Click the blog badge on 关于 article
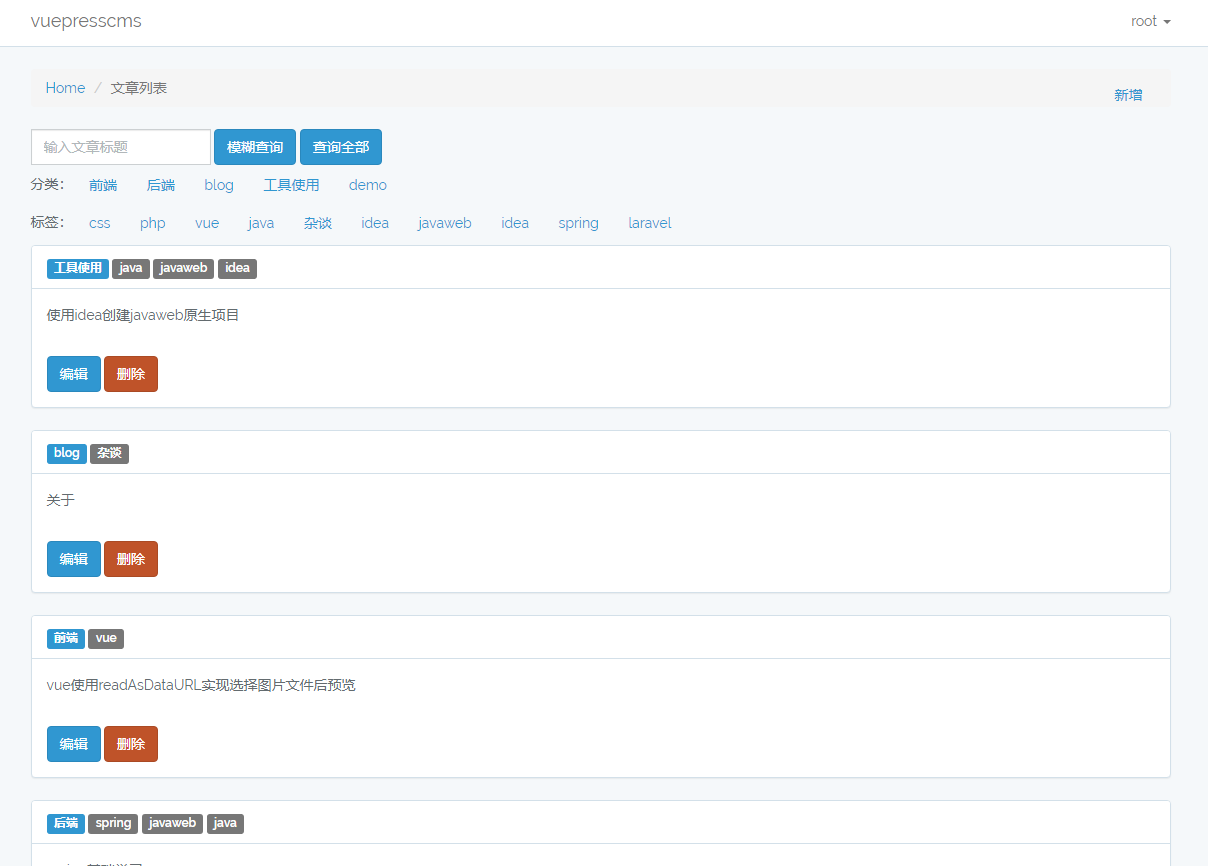1208x866 pixels. point(67,453)
